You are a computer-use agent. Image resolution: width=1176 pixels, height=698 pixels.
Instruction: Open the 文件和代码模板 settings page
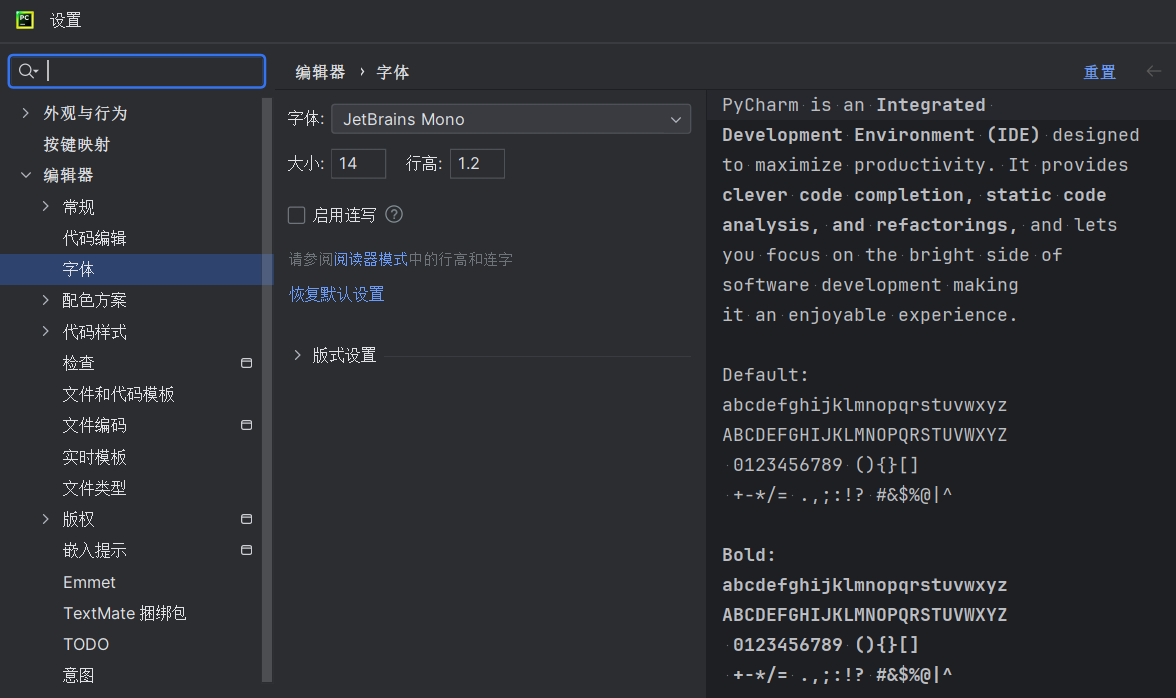point(118,394)
